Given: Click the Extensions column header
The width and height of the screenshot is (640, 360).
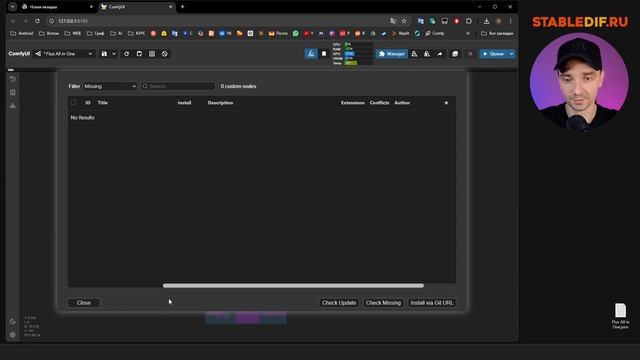Looking at the screenshot, I should point(353,103).
